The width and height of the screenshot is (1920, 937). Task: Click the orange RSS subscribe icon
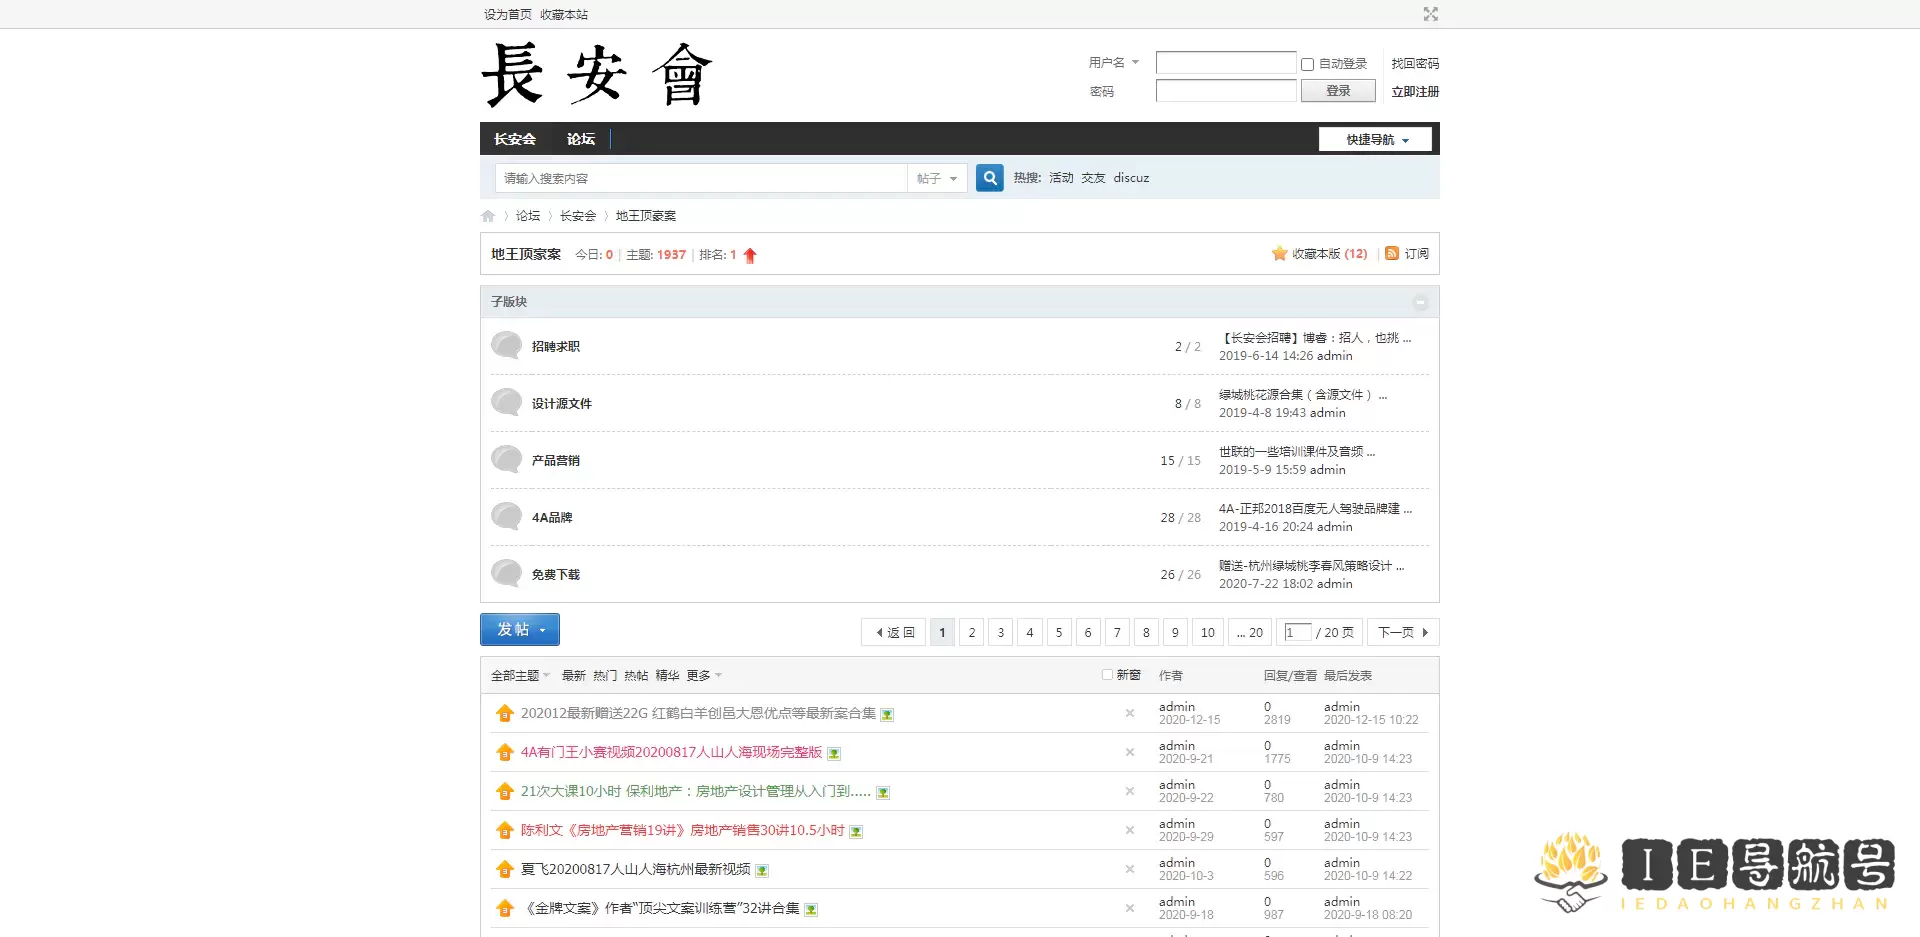point(1391,254)
